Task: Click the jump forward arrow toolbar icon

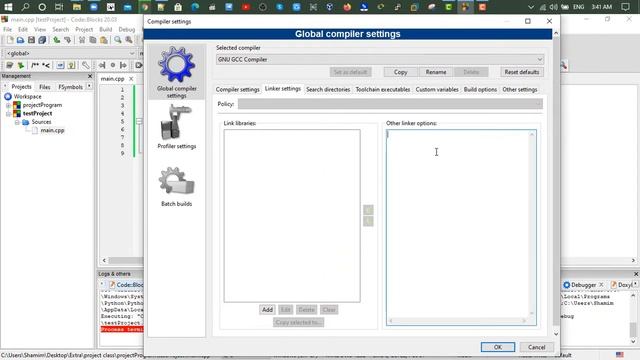Action: coord(123,65)
